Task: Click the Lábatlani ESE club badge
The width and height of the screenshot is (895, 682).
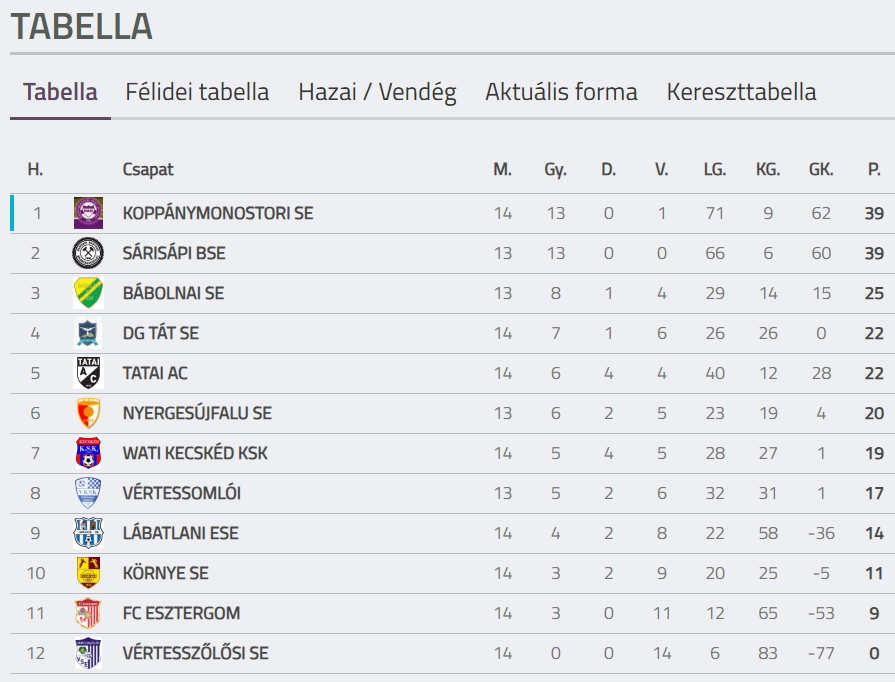Action: click(x=88, y=533)
